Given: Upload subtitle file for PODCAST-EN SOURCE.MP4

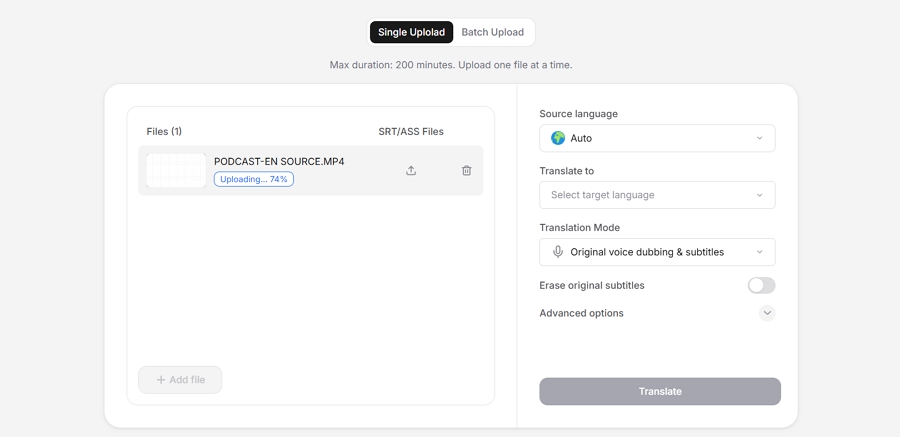Looking at the screenshot, I should tap(411, 171).
